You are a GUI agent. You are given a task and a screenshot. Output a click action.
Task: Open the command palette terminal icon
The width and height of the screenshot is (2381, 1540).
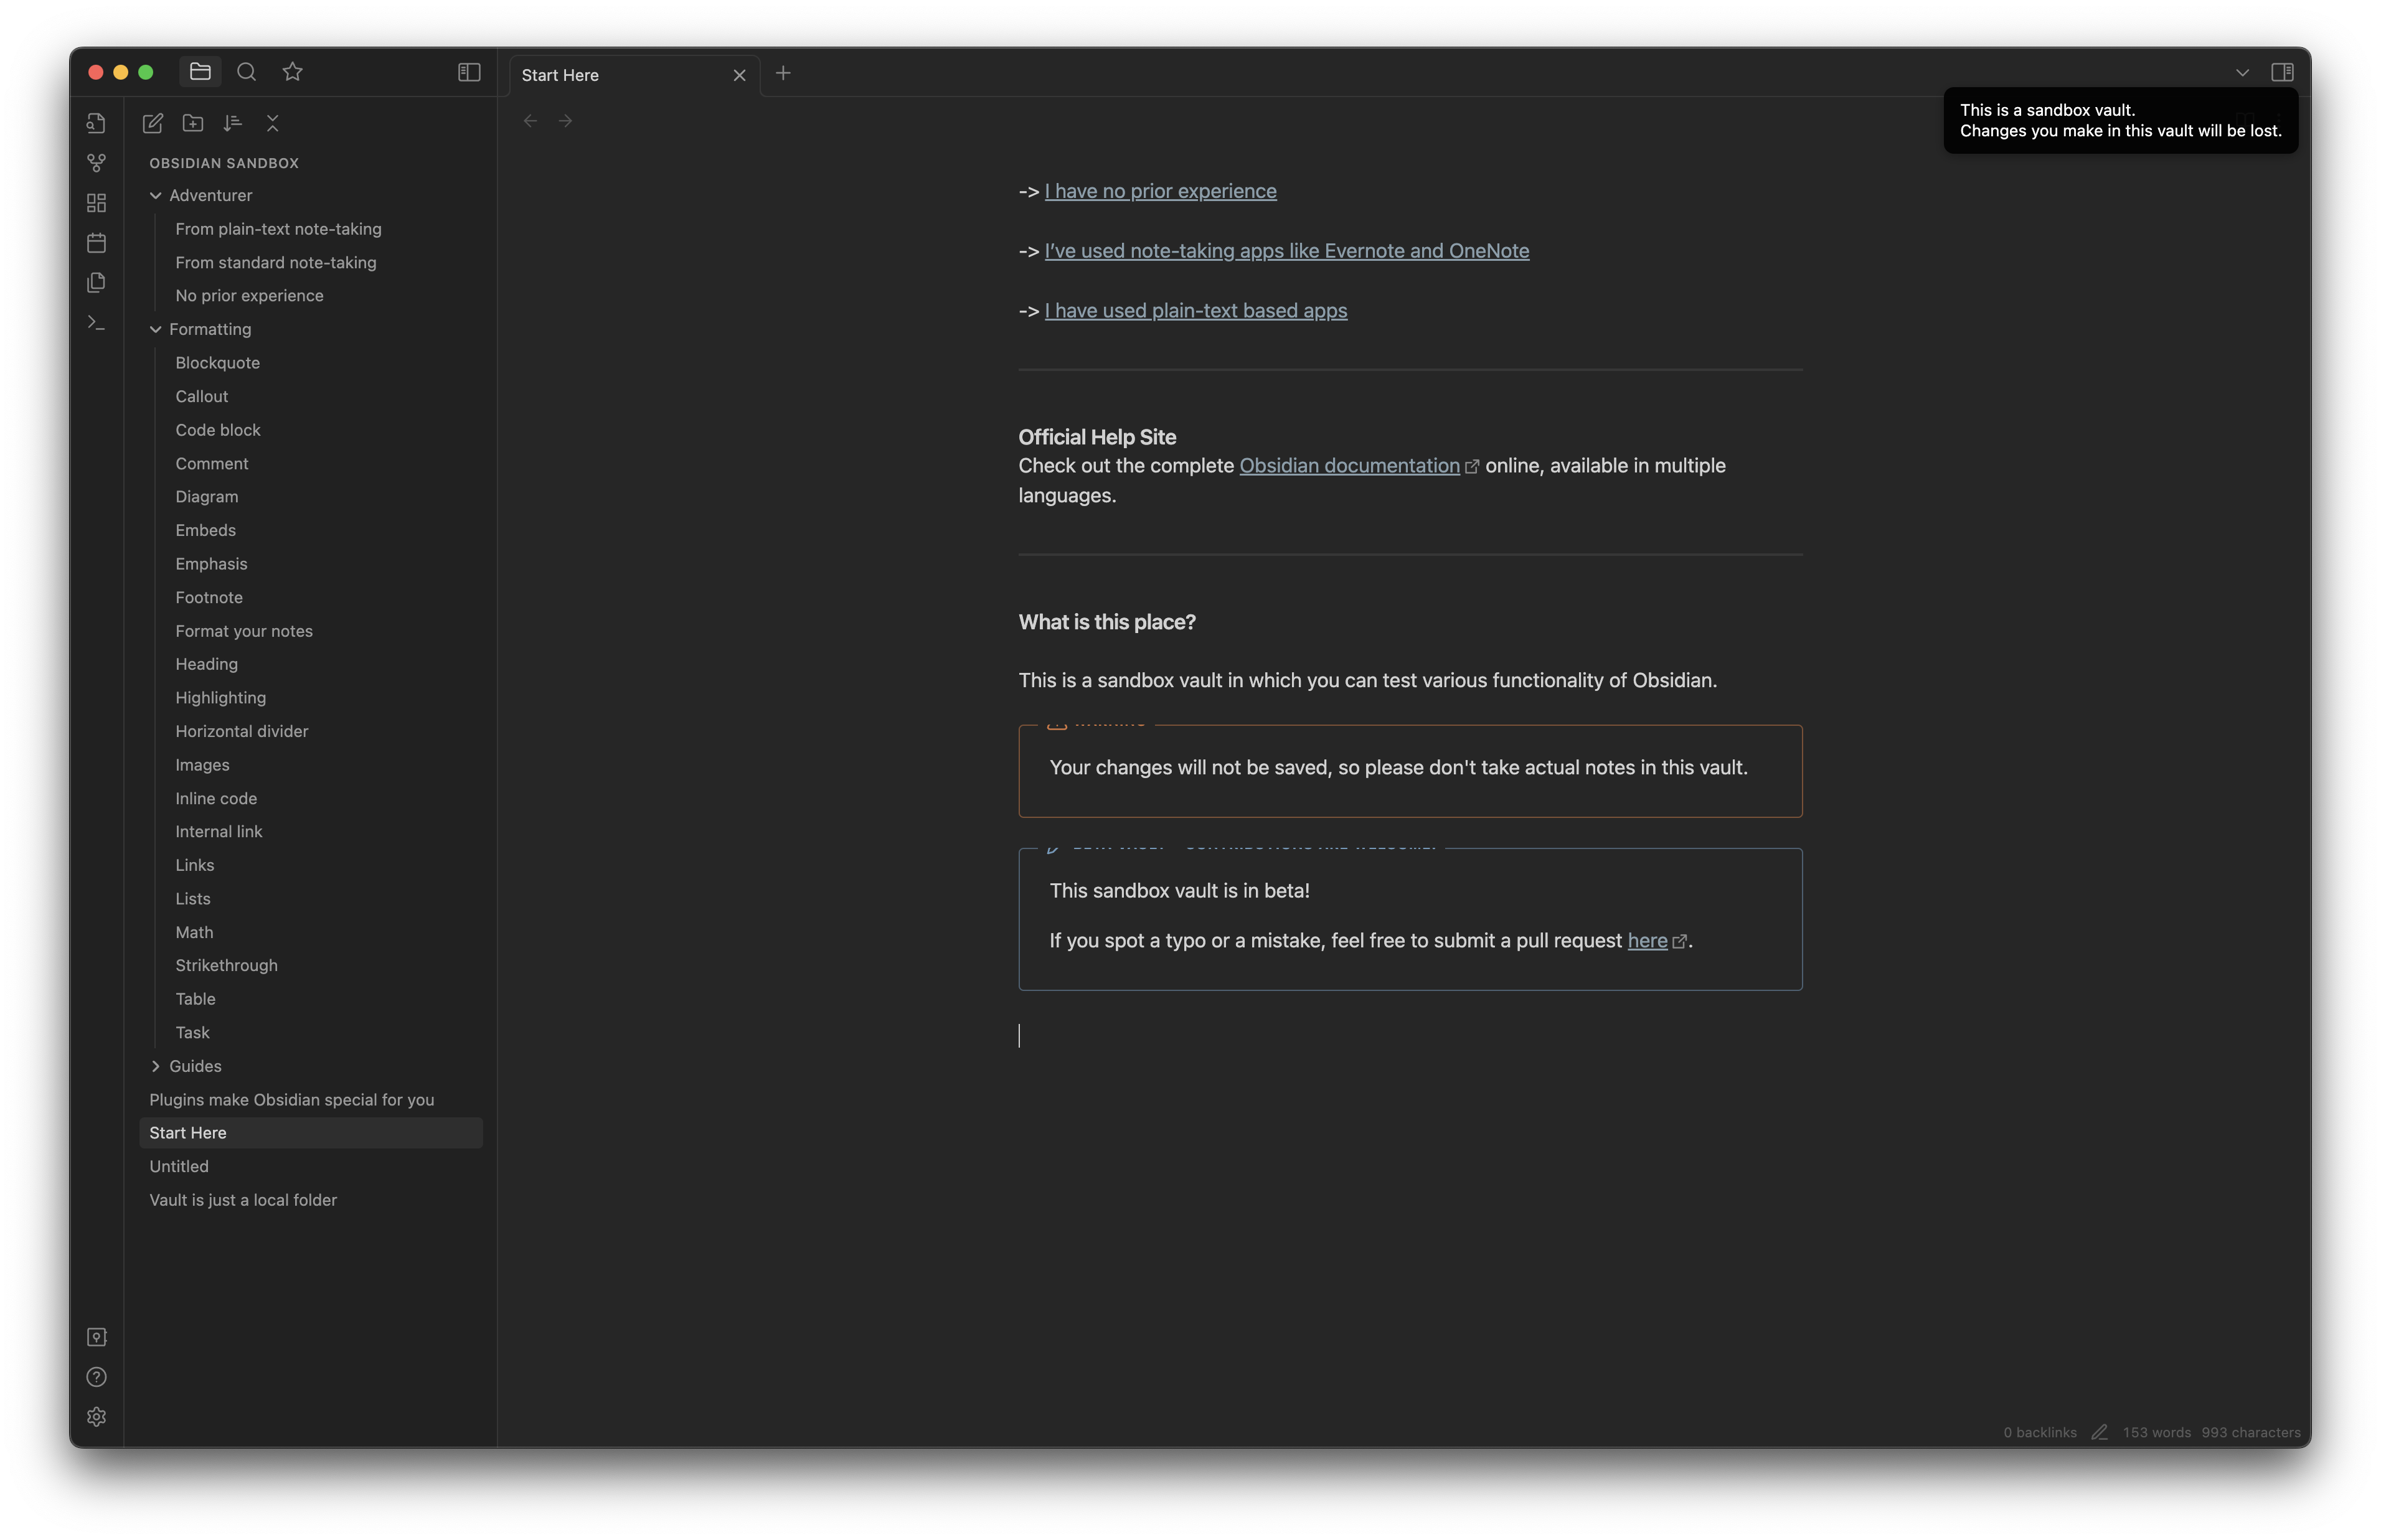(96, 322)
